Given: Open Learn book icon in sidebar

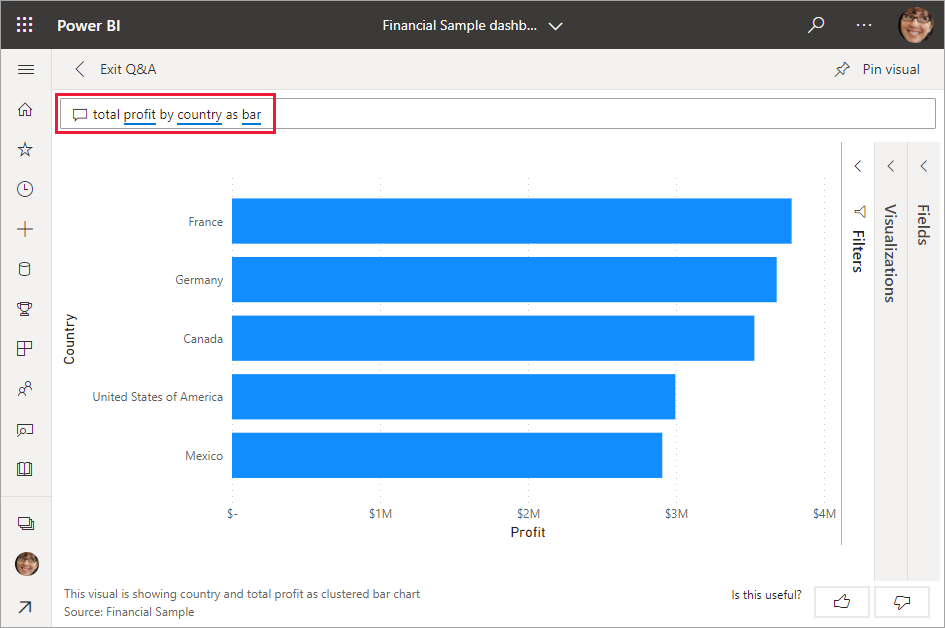Looking at the screenshot, I should (x=26, y=469).
